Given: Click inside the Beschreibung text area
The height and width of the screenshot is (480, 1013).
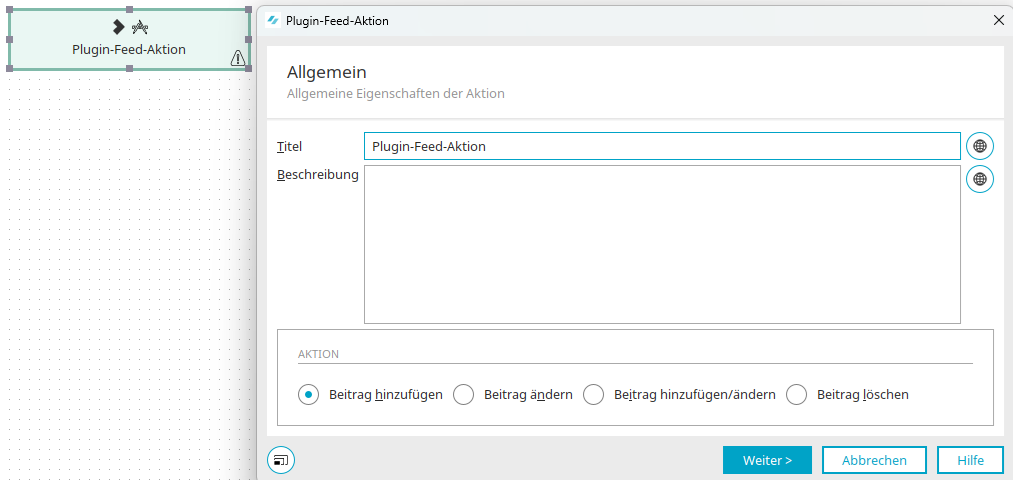Looking at the screenshot, I should (662, 244).
